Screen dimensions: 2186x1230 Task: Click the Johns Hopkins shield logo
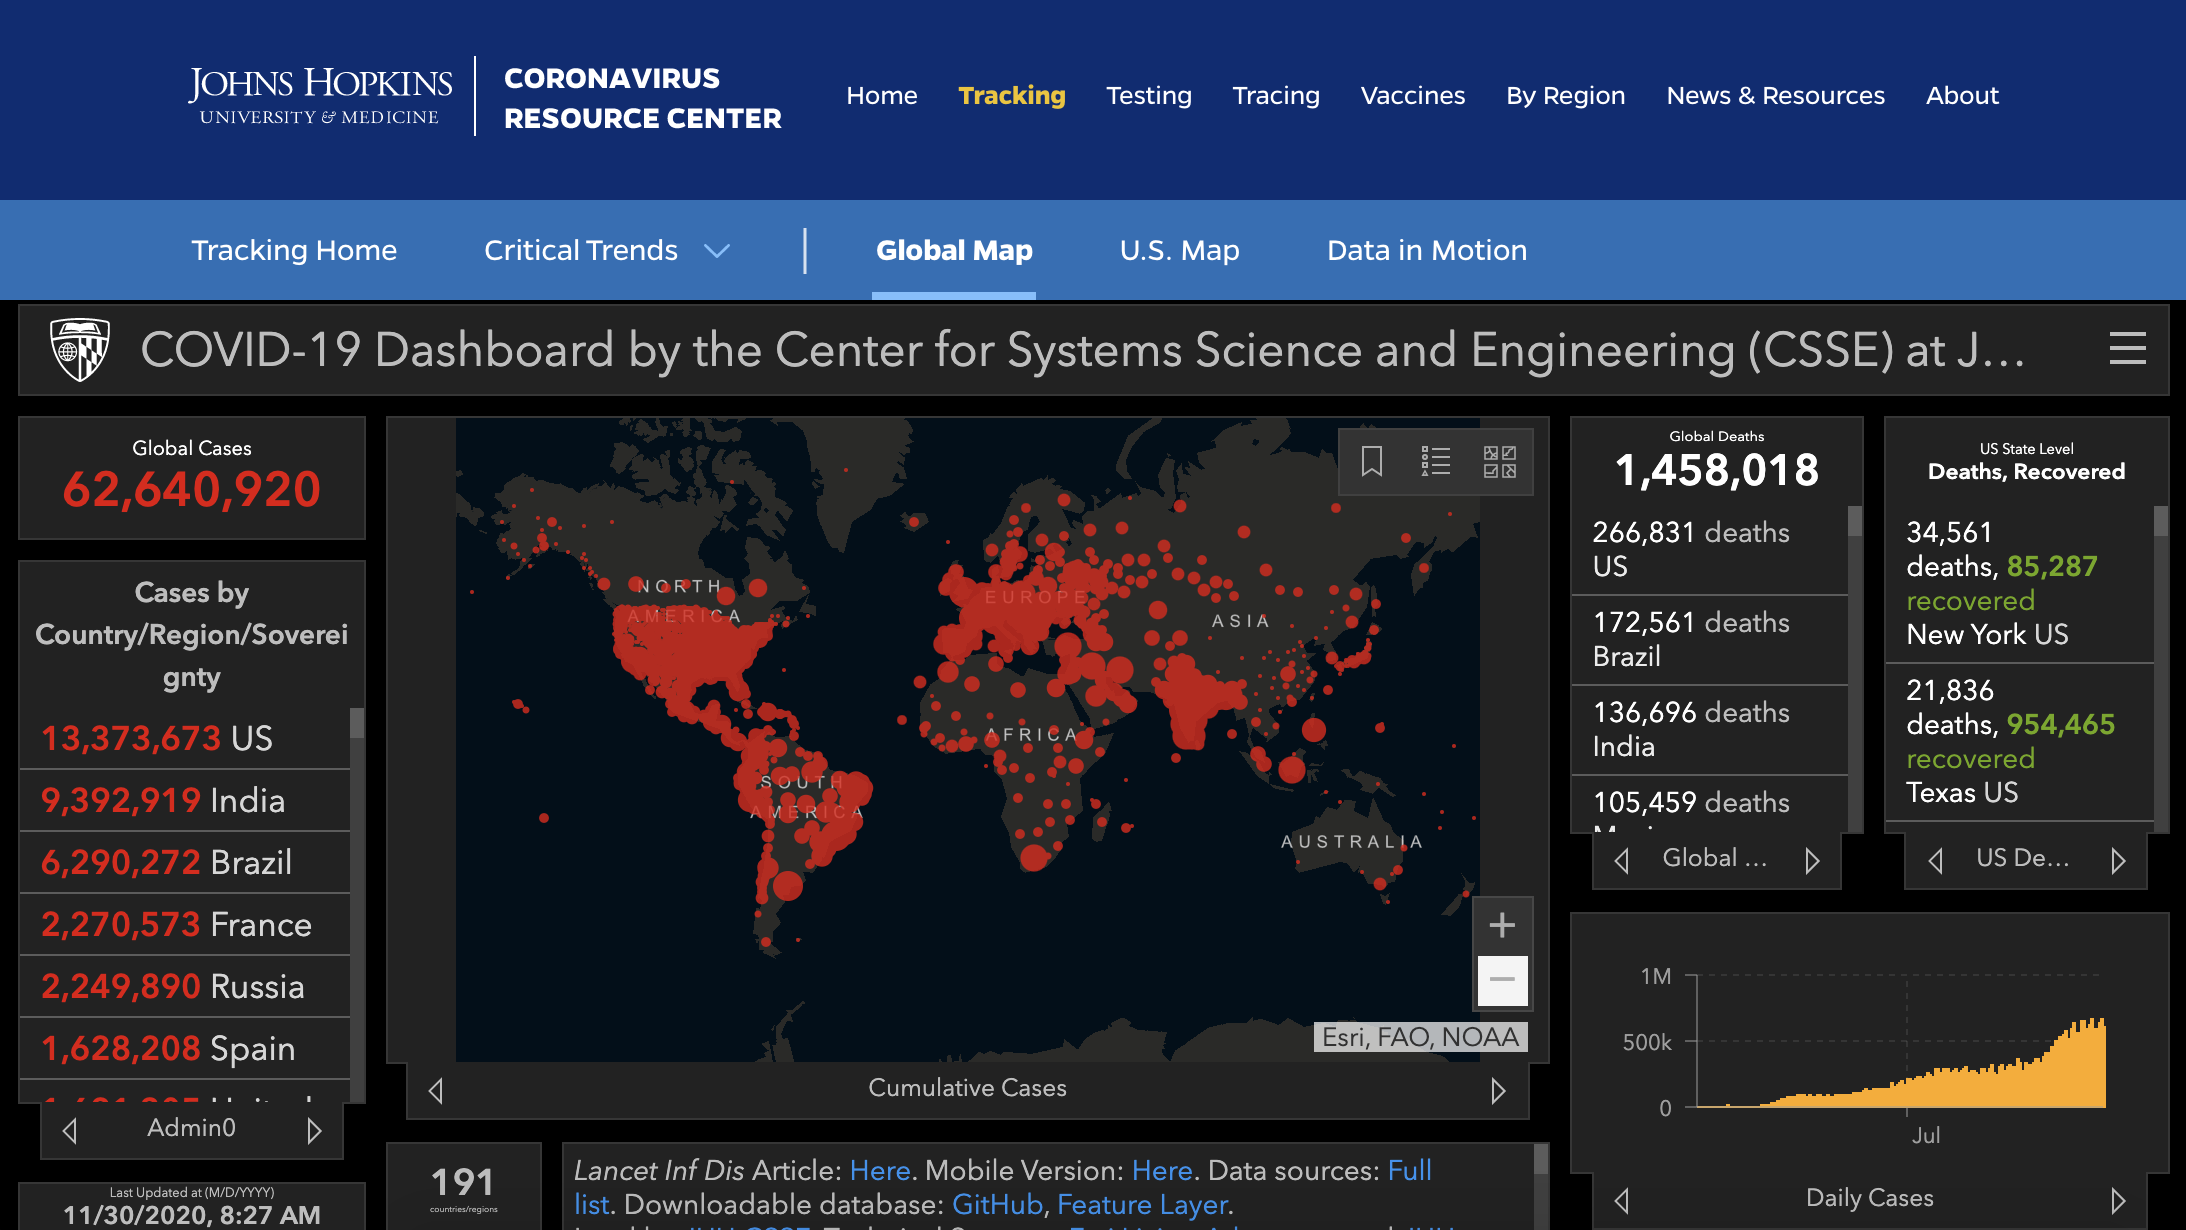(x=80, y=349)
